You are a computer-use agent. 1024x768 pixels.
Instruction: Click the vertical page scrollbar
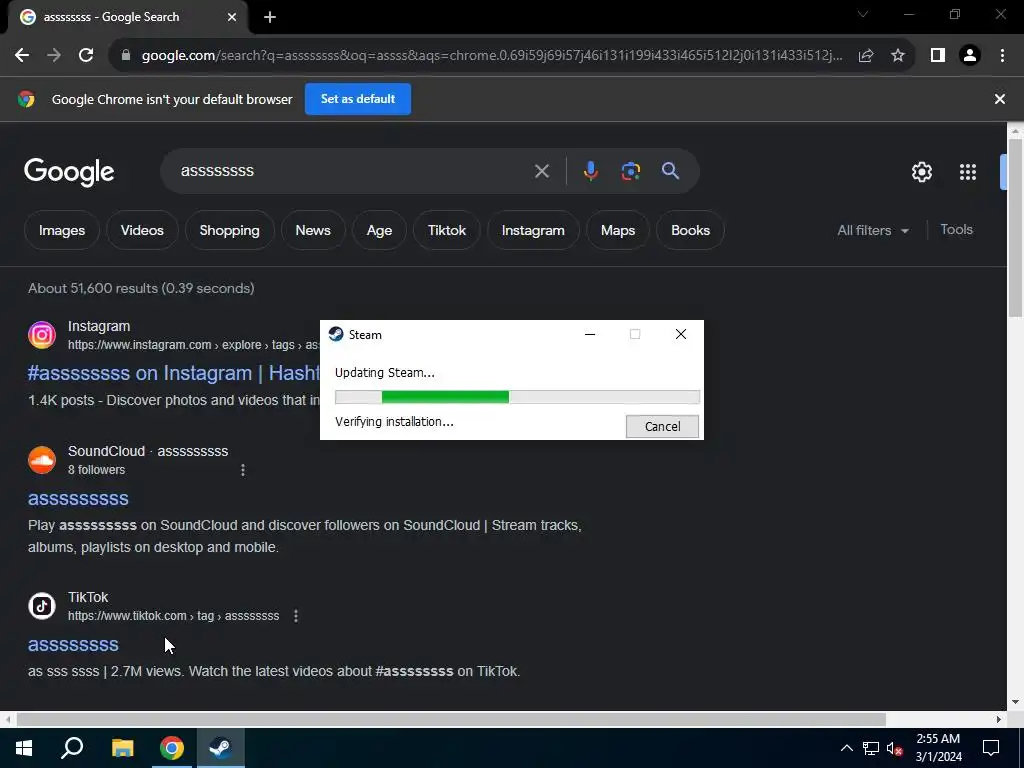[x=1015, y=229]
